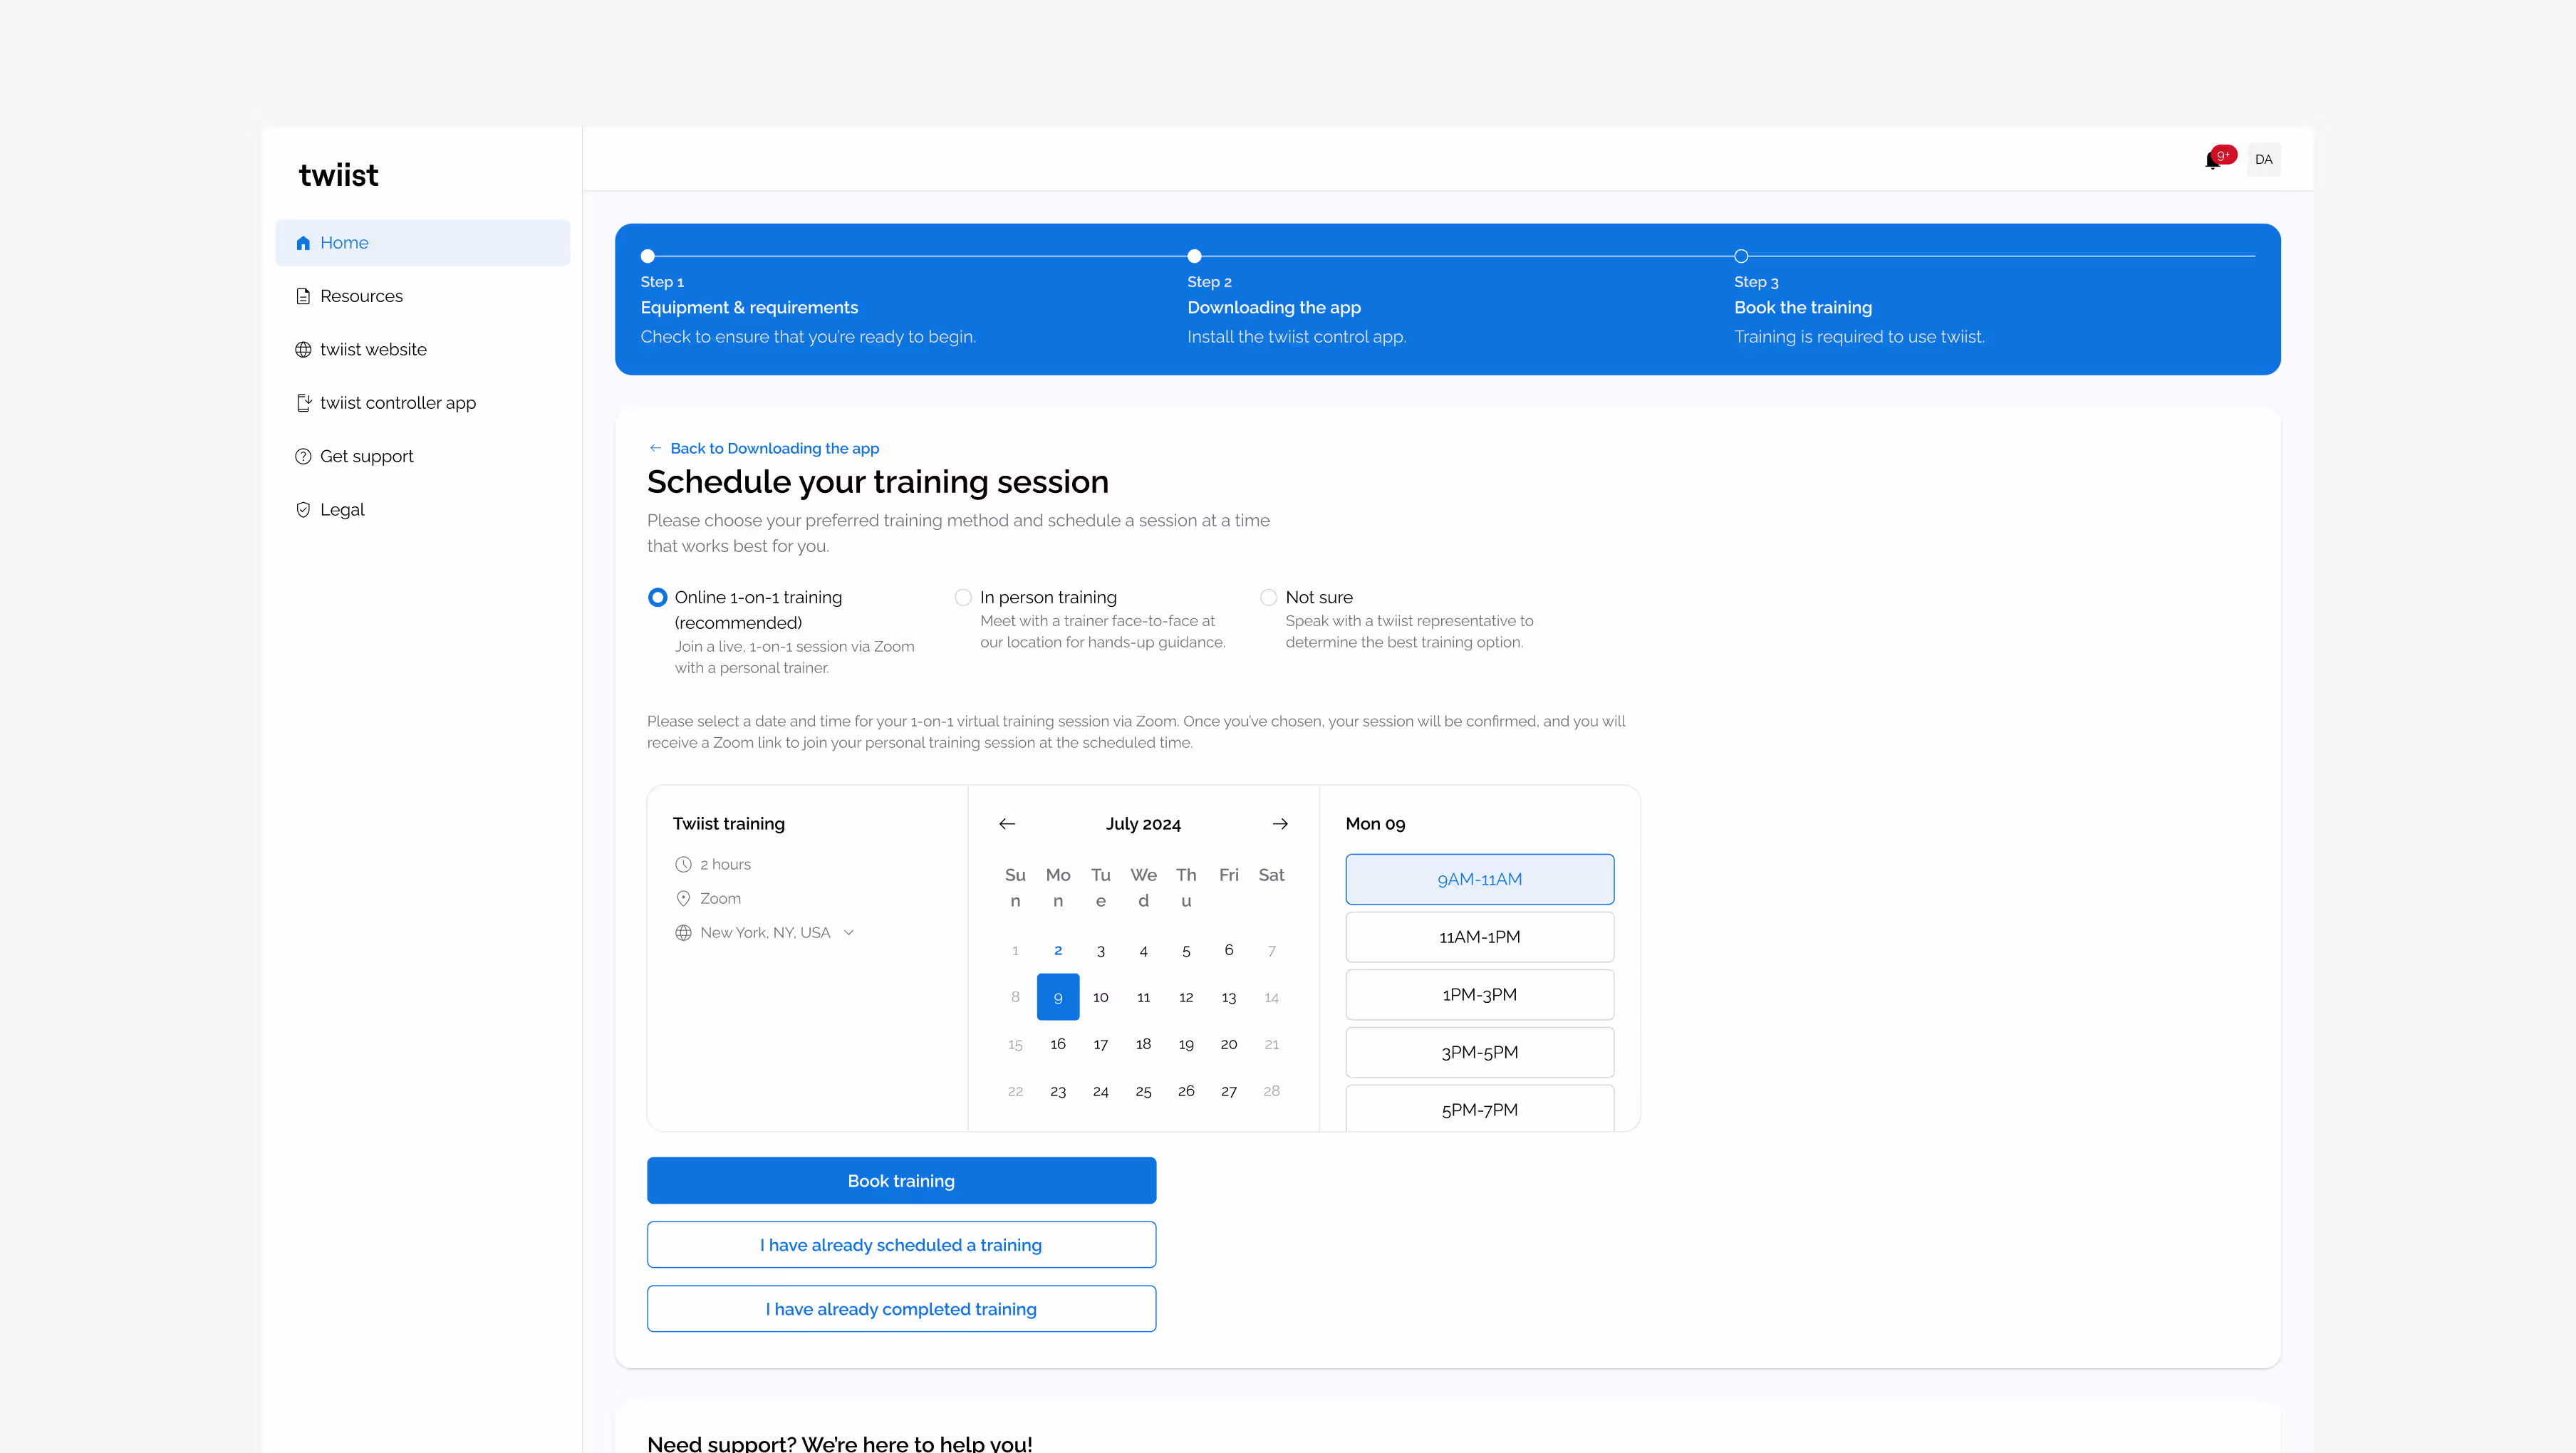Click the Step 1 progress marker dot
This screenshot has height=1453, width=2576.
(x=647, y=256)
